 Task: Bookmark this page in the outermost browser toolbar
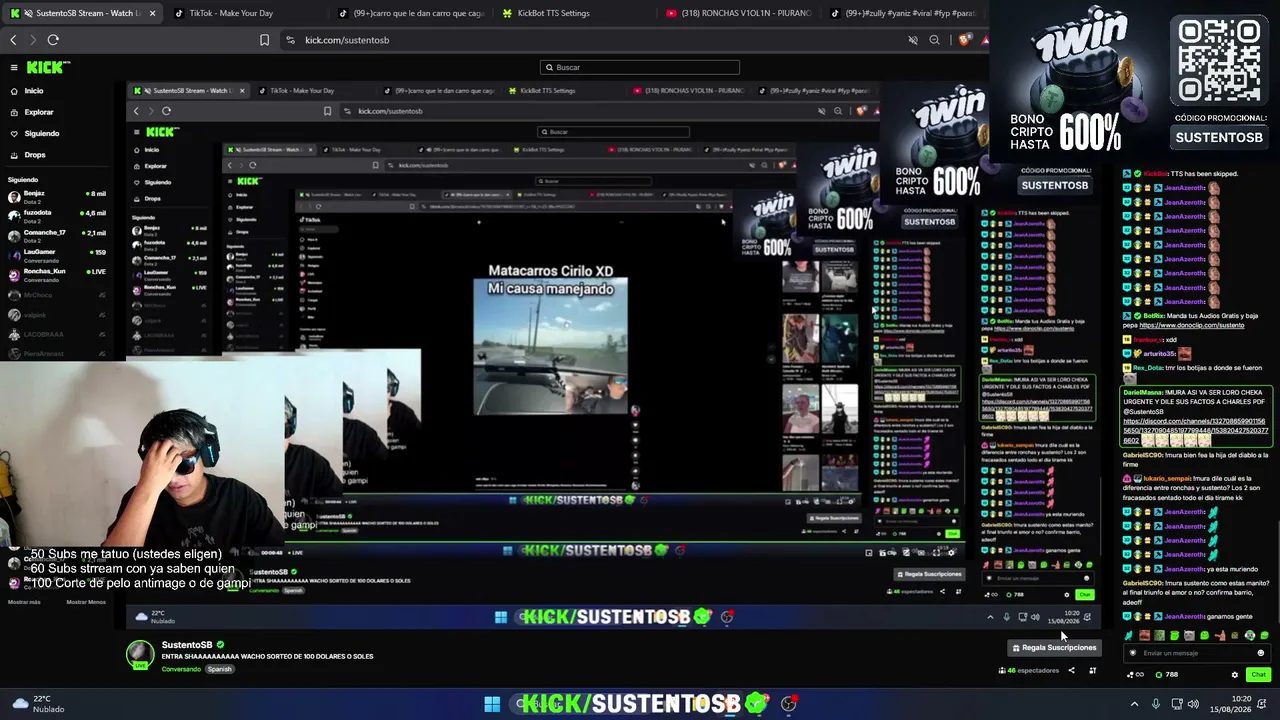tap(264, 40)
